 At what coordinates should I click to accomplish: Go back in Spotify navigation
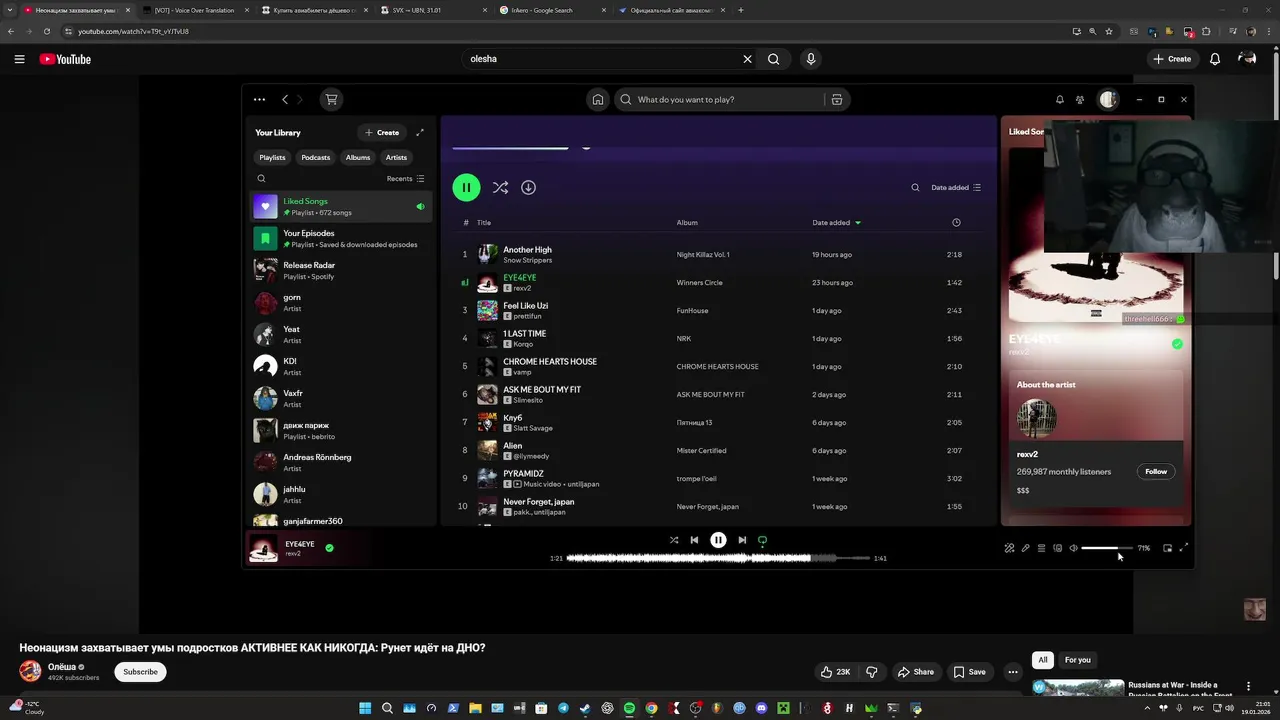[285, 99]
